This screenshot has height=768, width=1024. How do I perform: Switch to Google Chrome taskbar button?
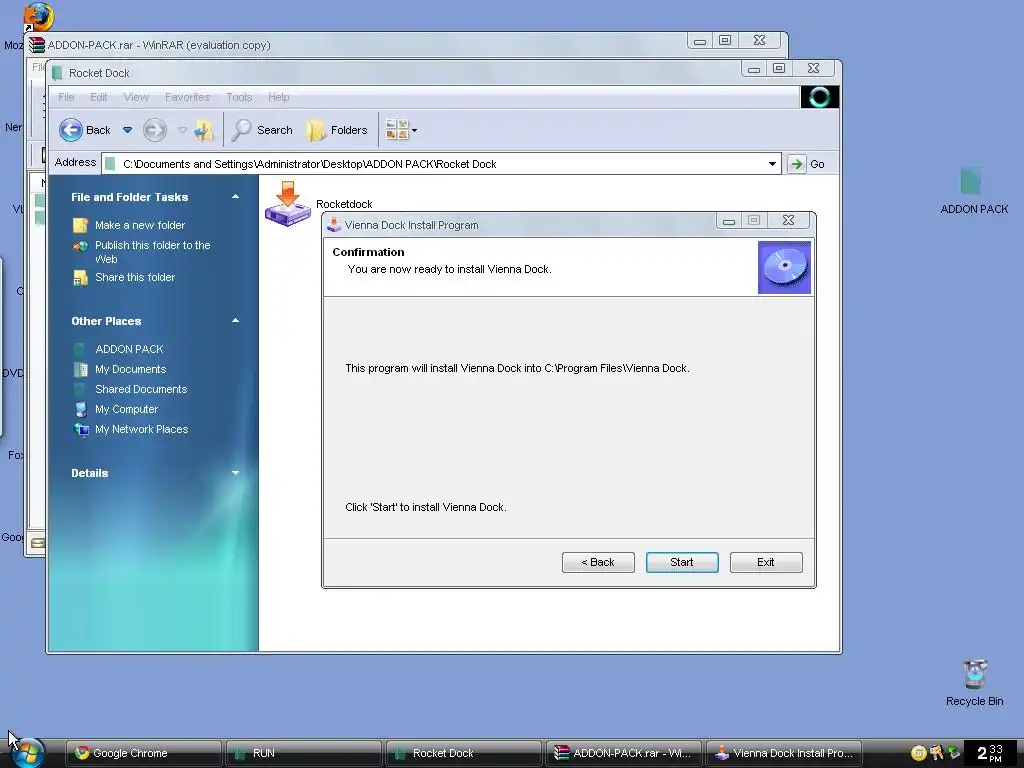coord(143,753)
